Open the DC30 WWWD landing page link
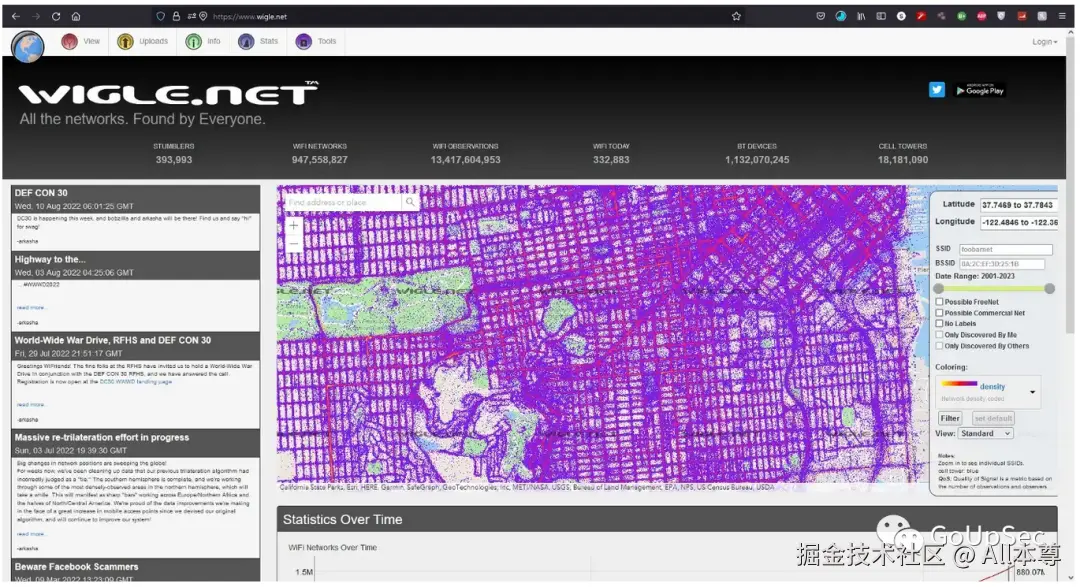Viewport: 1080px width, 587px height. [x=136, y=381]
